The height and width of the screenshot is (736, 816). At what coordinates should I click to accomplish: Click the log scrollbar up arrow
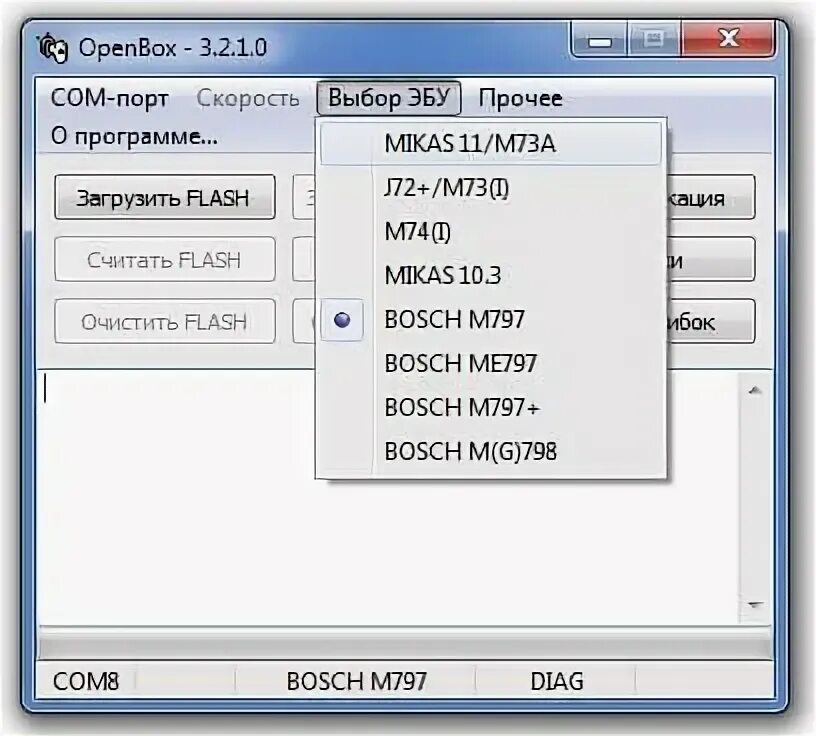click(x=755, y=390)
